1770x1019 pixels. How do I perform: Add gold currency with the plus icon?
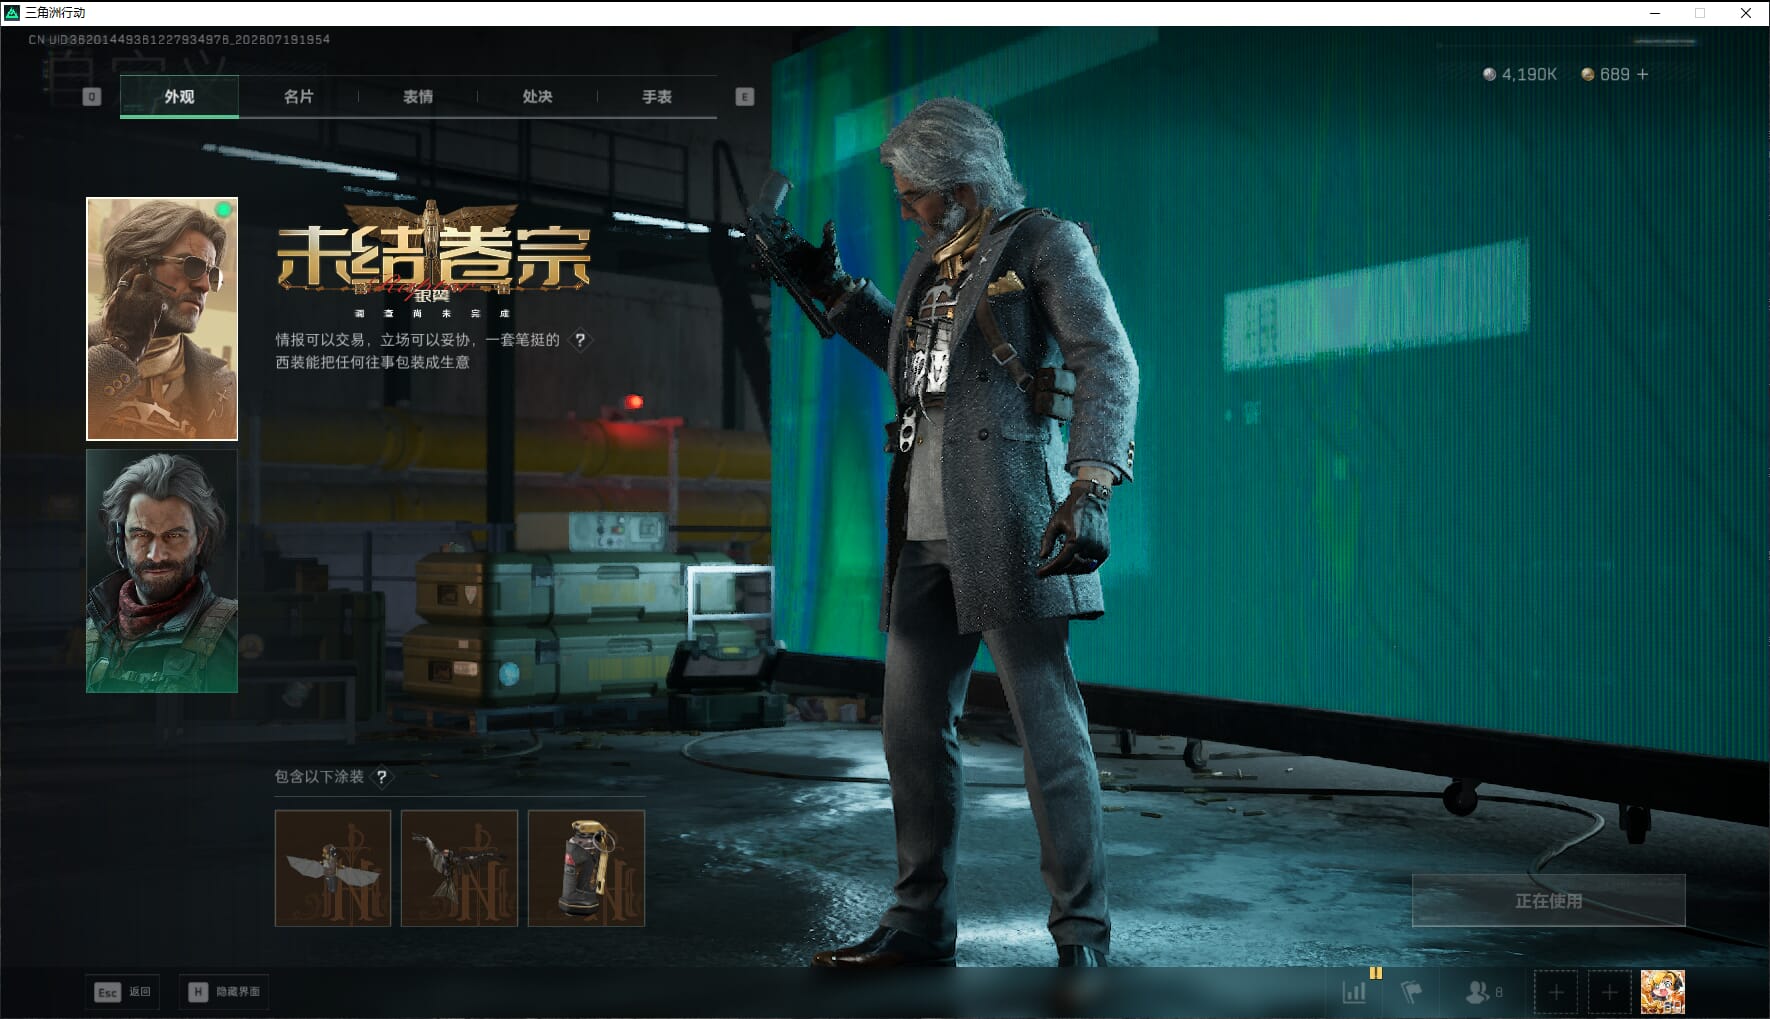pos(1642,74)
